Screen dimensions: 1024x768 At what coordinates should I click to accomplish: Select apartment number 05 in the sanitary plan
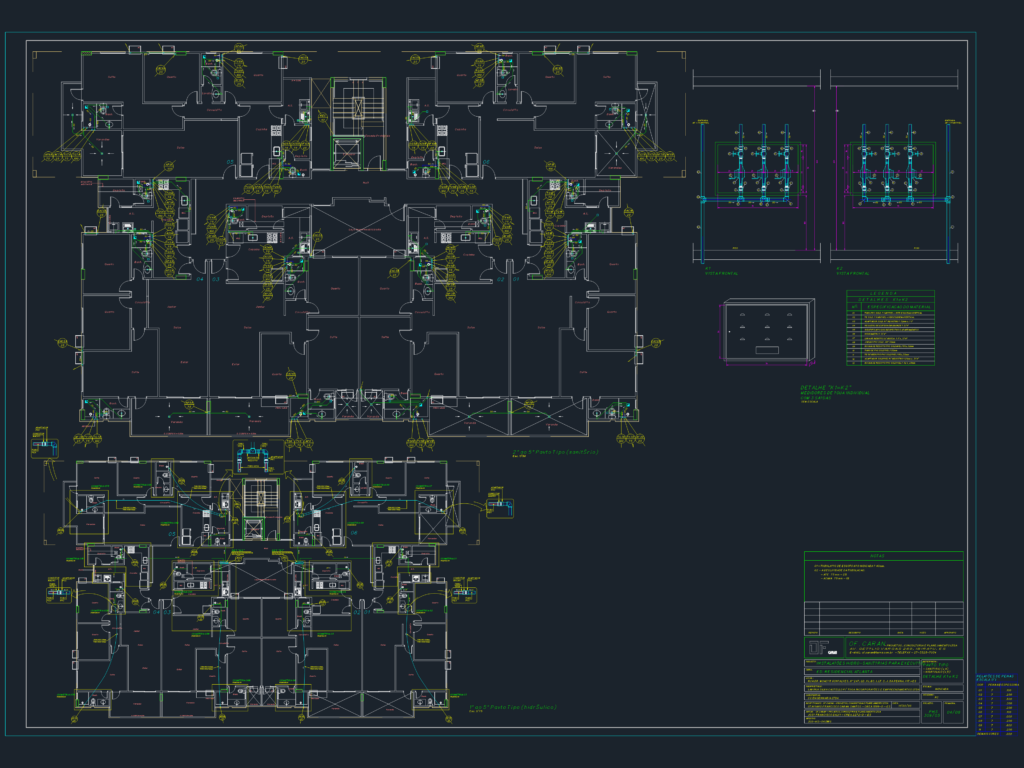230,162
